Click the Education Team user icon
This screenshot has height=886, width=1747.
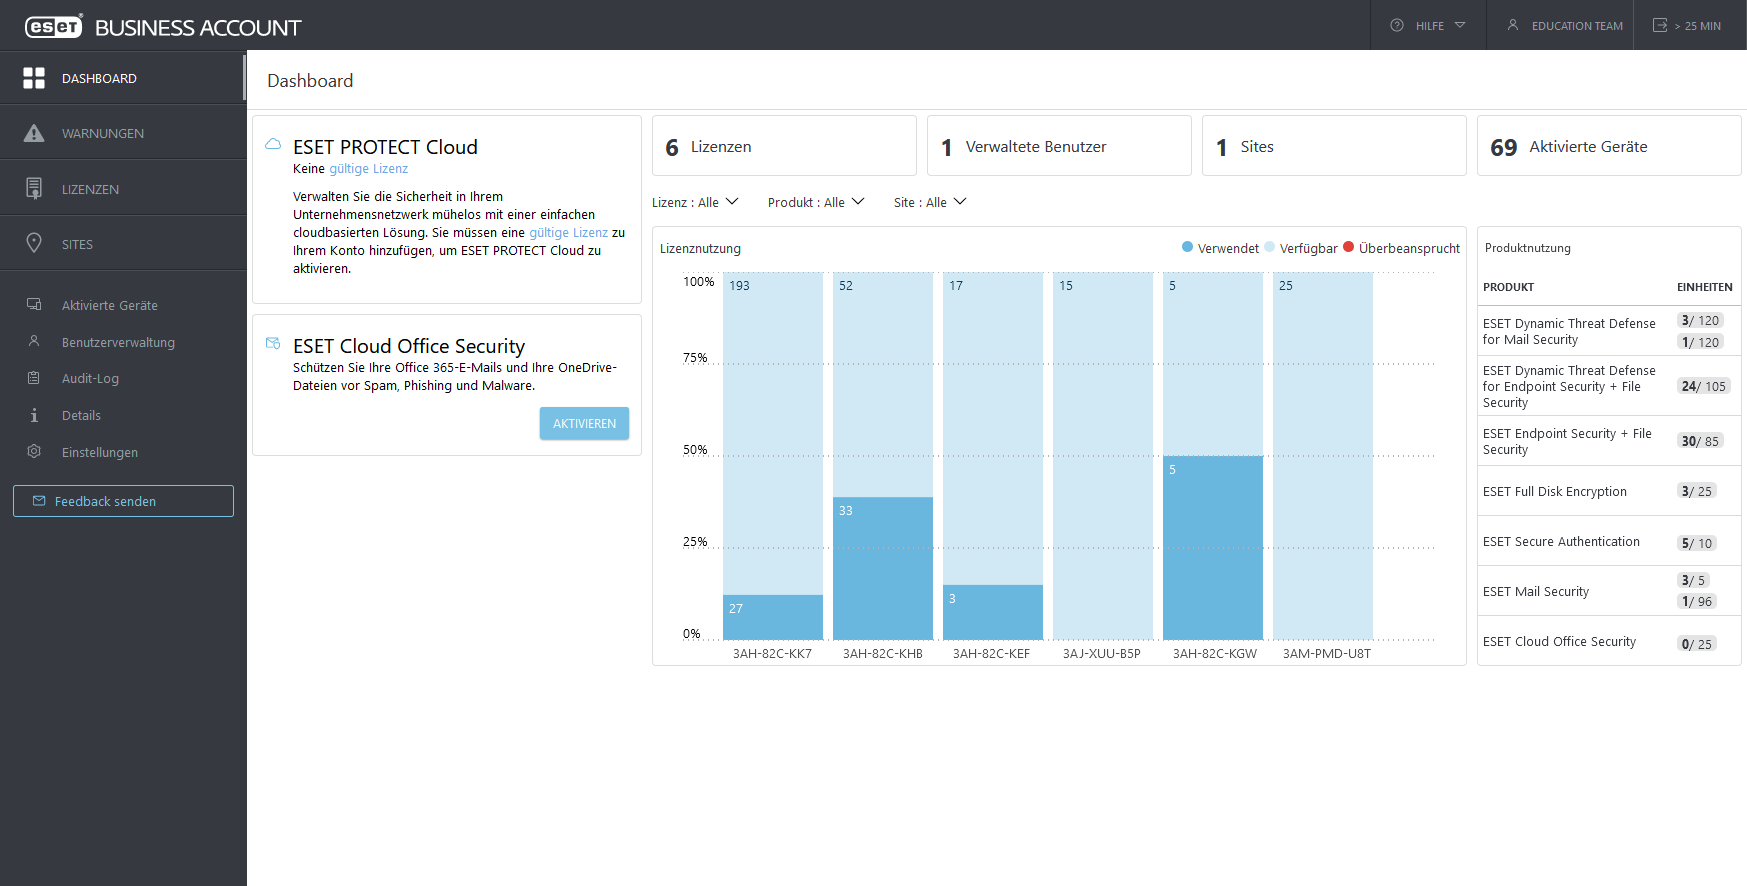coord(1513,25)
